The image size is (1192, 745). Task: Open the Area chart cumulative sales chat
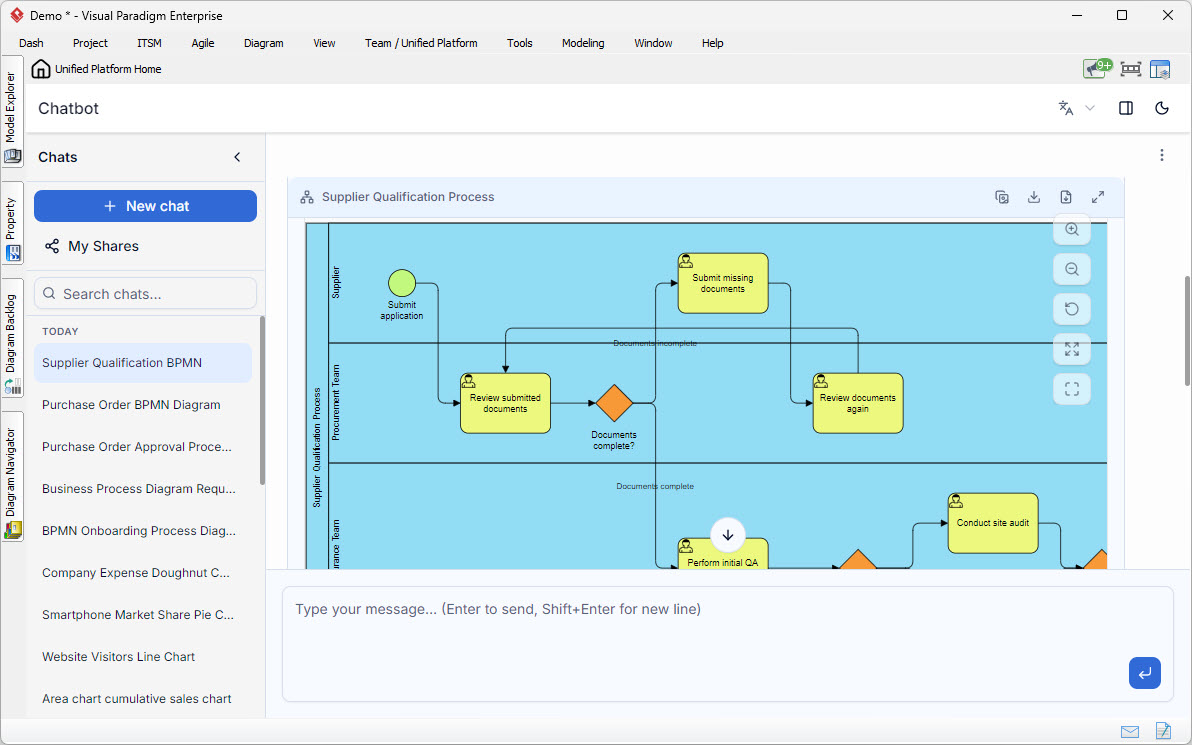143,699
